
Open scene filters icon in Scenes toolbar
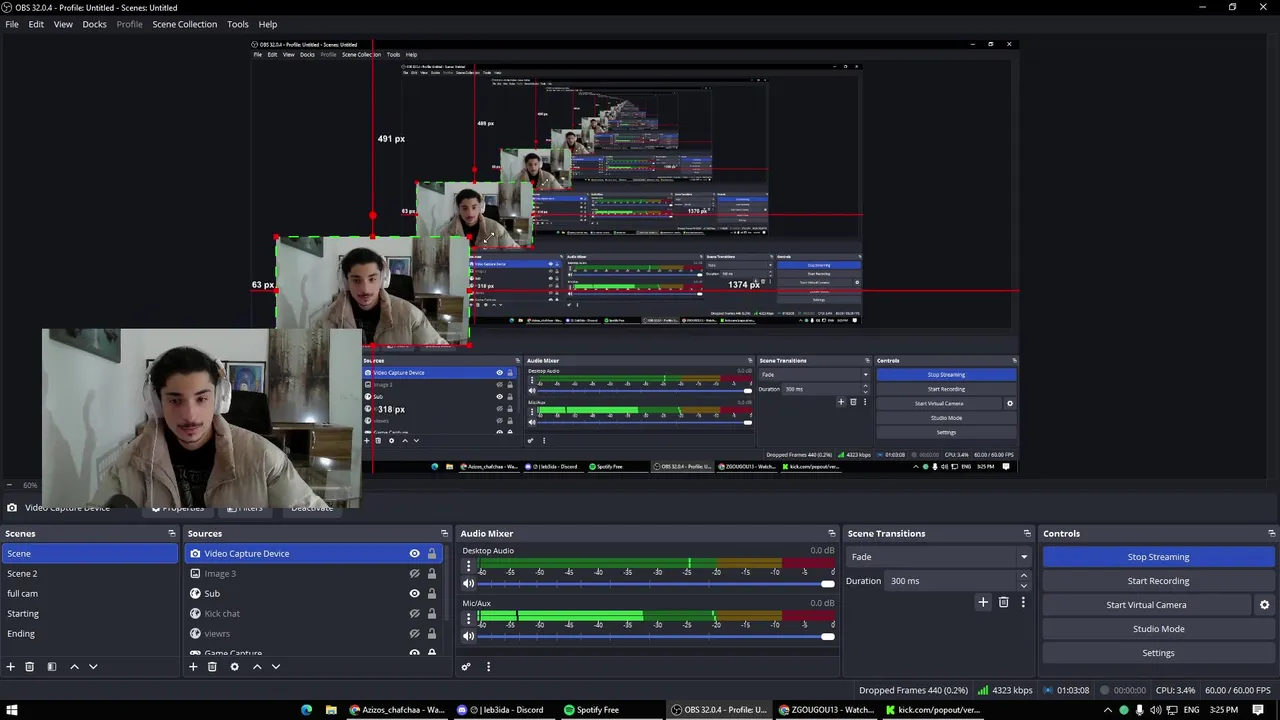pyautogui.click(x=52, y=667)
